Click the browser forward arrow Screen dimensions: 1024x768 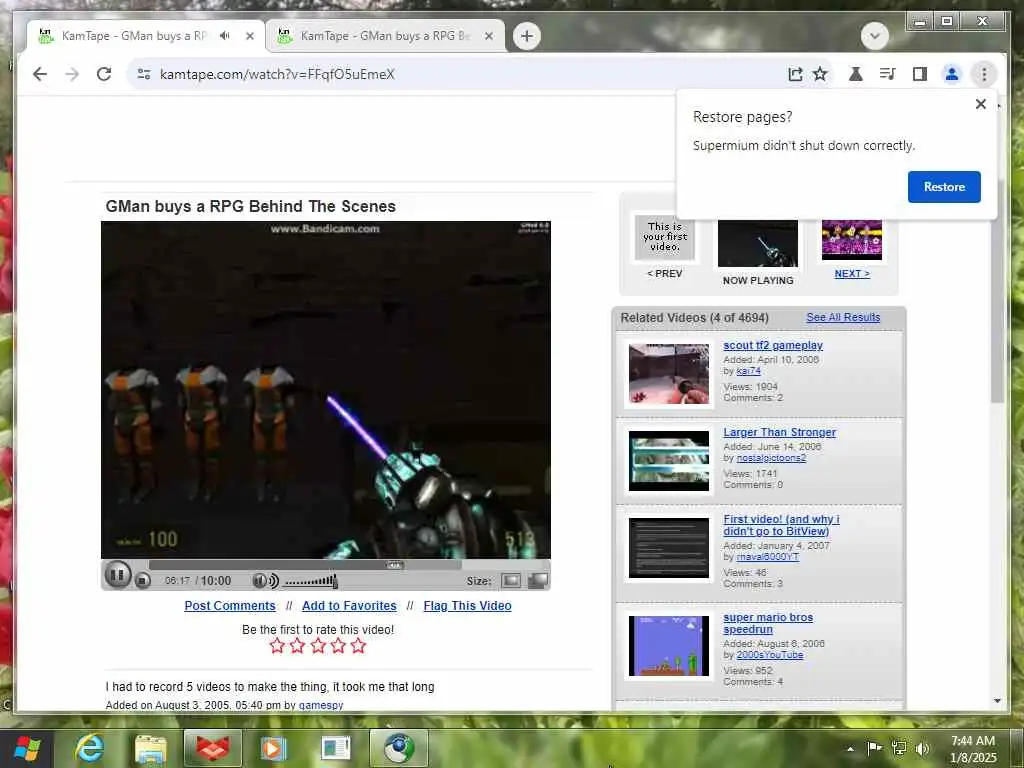72,74
